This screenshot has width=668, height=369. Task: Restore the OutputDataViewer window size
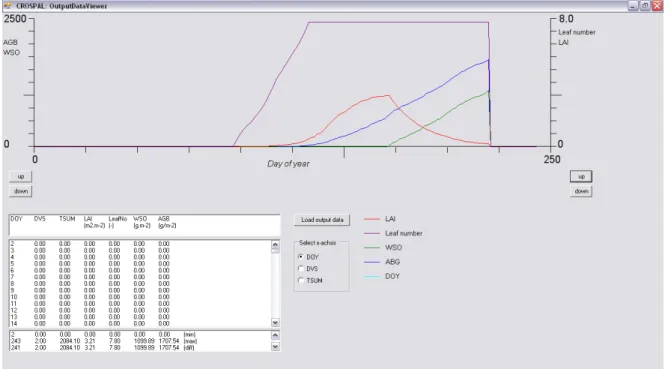pos(645,6)
